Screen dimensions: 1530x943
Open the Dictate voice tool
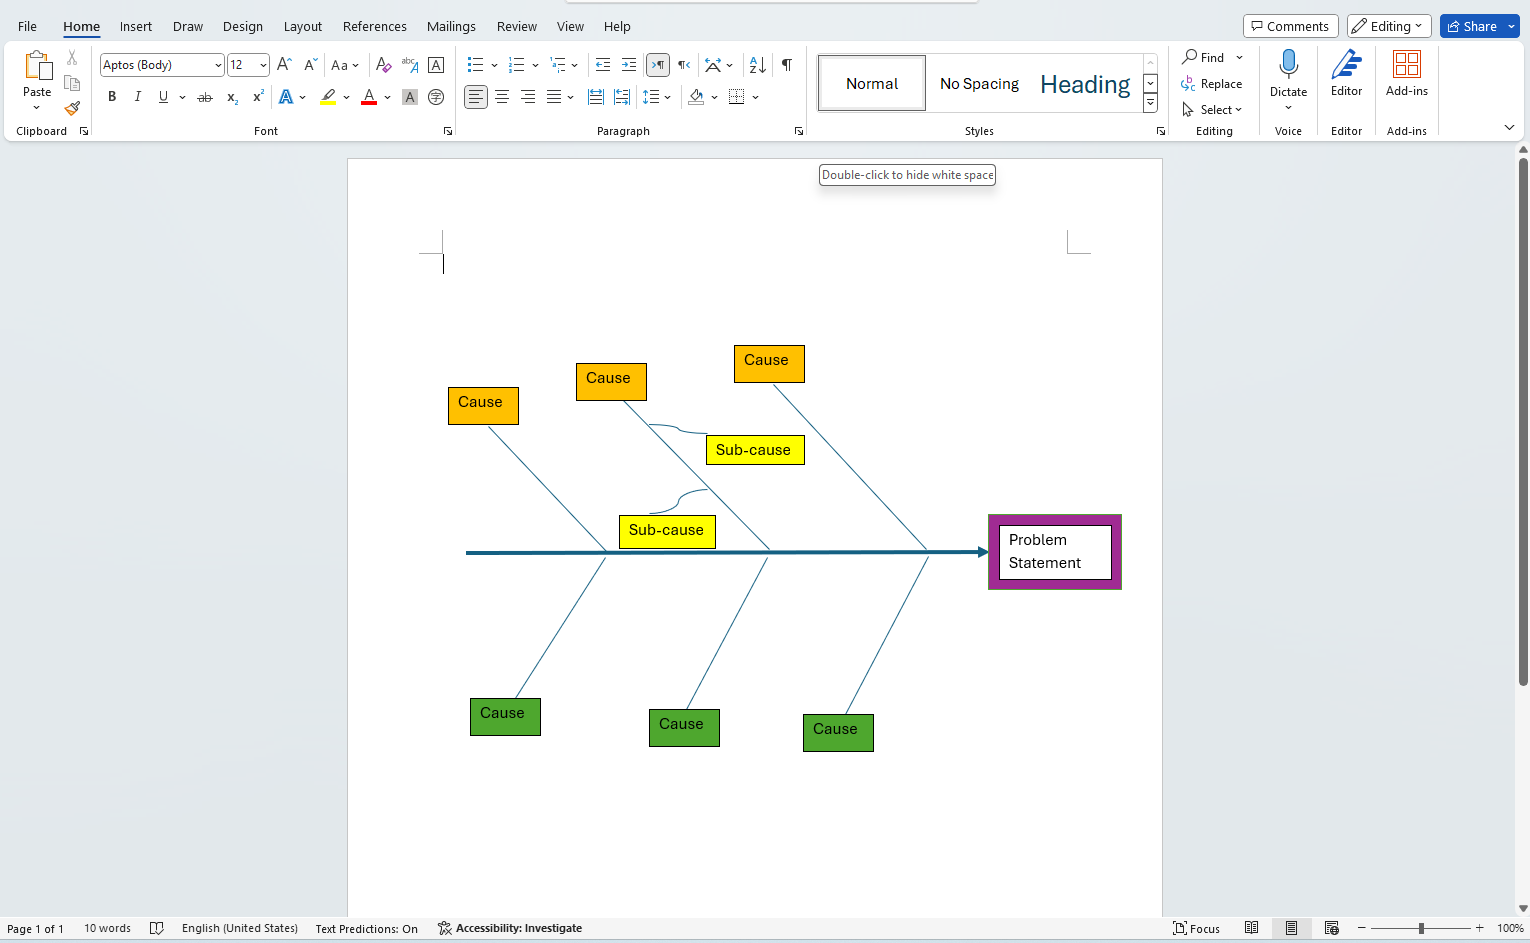(x=1287, y=75)
